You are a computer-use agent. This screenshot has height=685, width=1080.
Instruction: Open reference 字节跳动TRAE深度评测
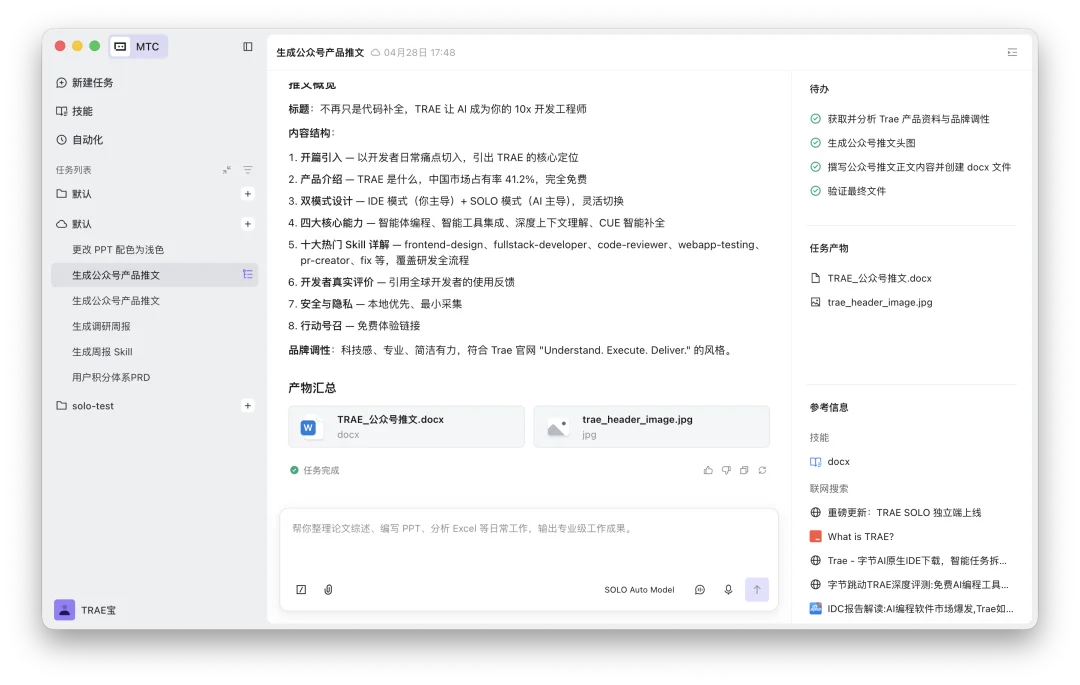909,584
